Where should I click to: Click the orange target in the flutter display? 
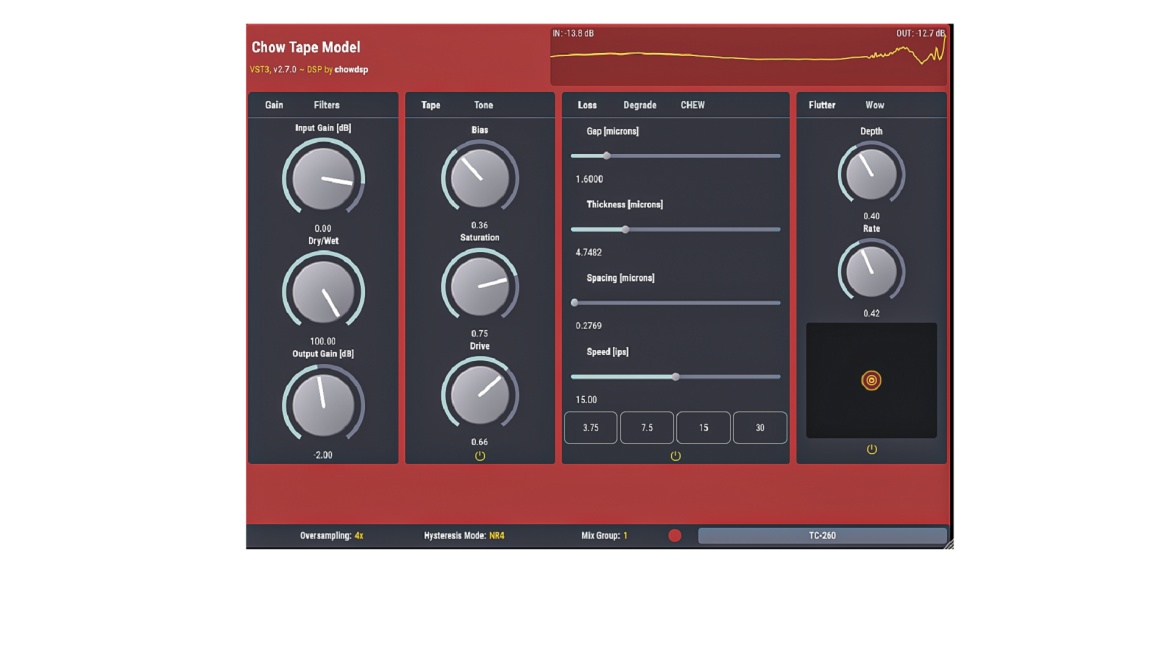click(x=871, y=380)
